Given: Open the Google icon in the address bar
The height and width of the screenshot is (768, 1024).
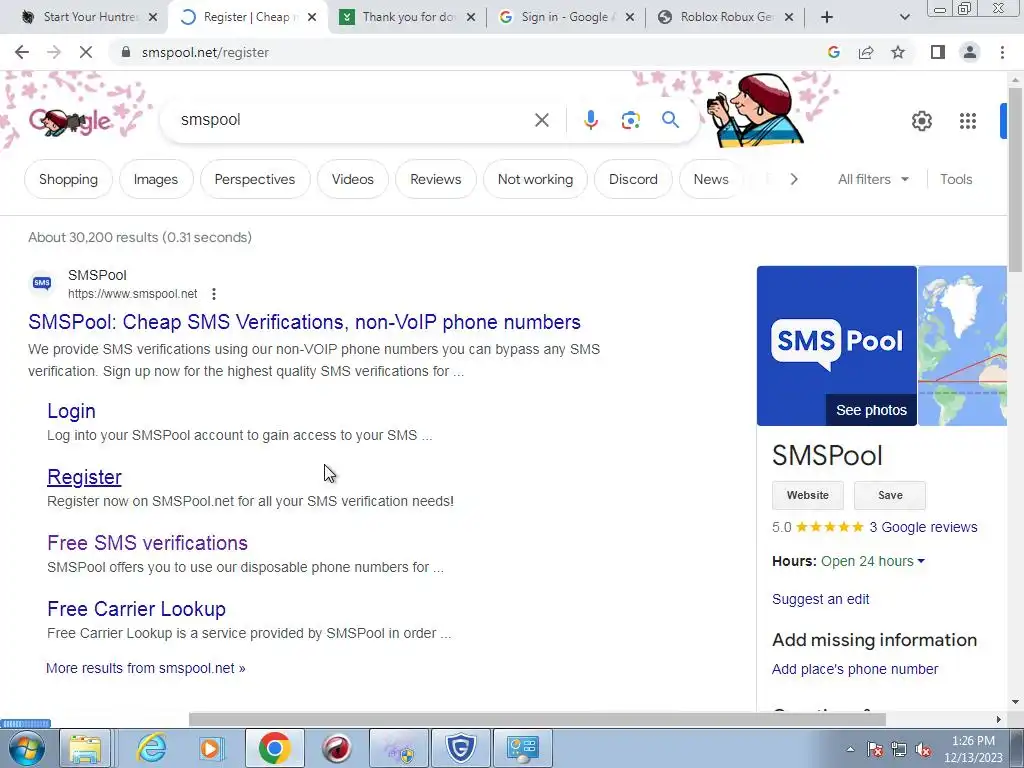Looking at the screenshot, I should 833,52.
